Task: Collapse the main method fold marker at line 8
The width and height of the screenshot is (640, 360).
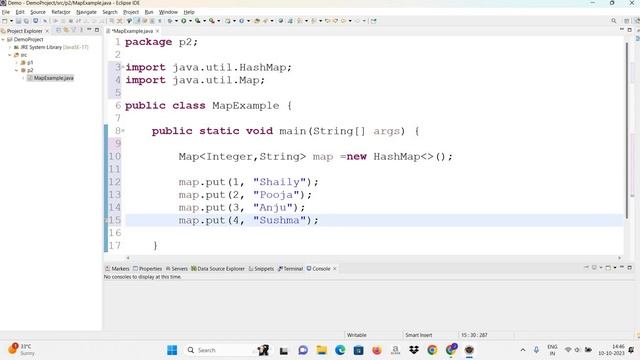Action: tap(123, 131)
